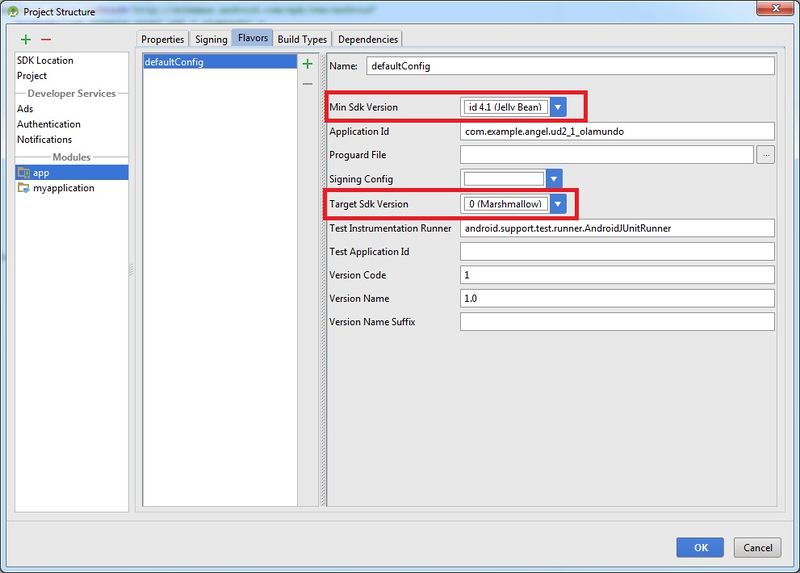Open the Signing Config dropdown arrow
800x573 pixels.
(x=554, y=179)
